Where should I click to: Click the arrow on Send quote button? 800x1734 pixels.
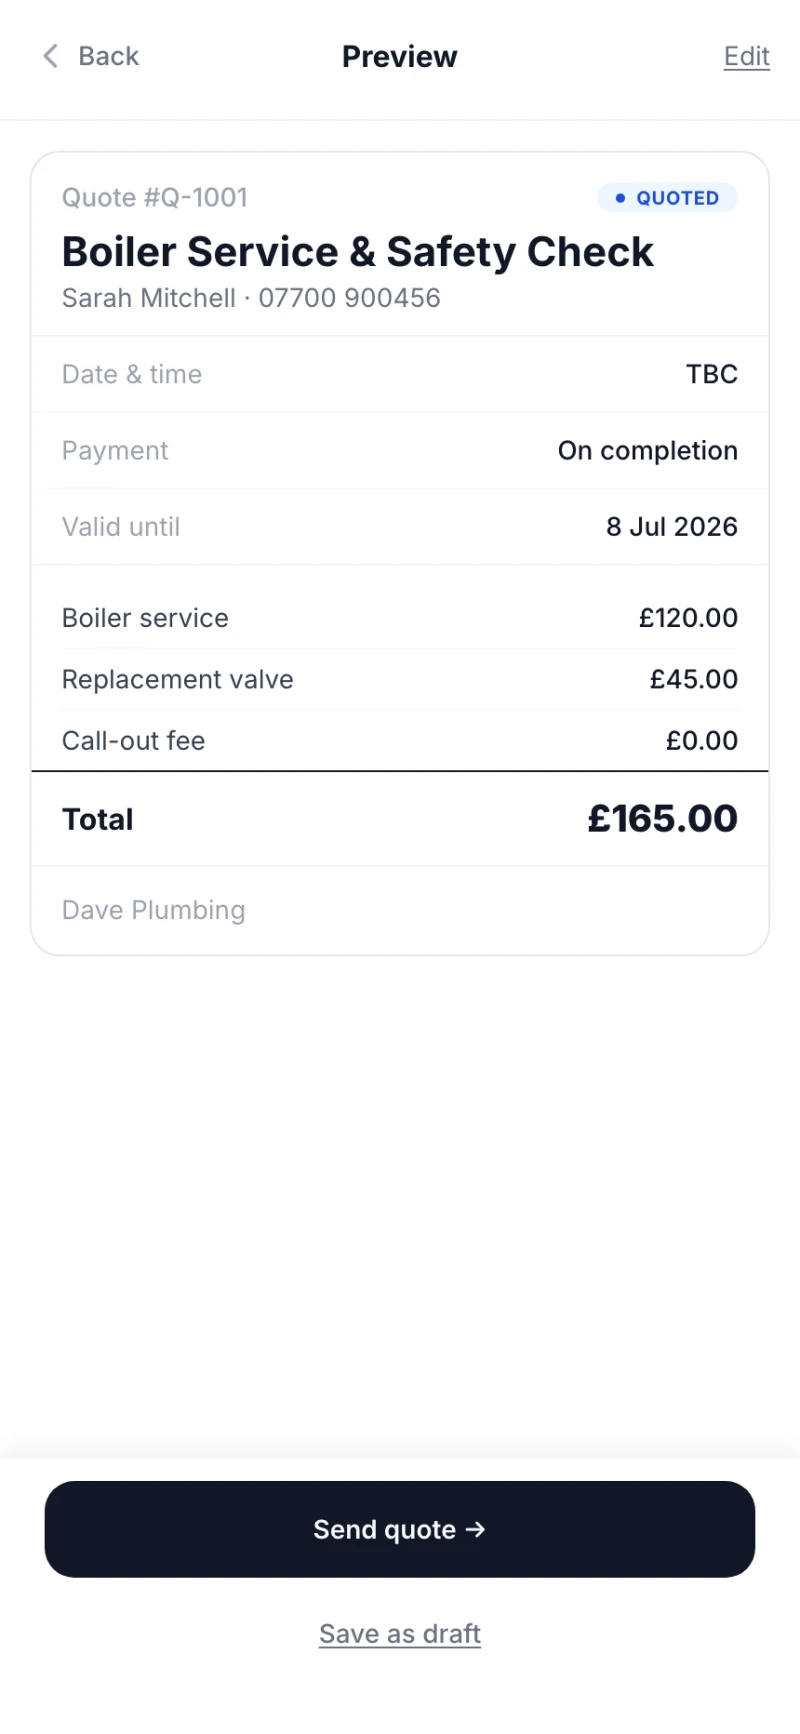tap(476, 1529)
